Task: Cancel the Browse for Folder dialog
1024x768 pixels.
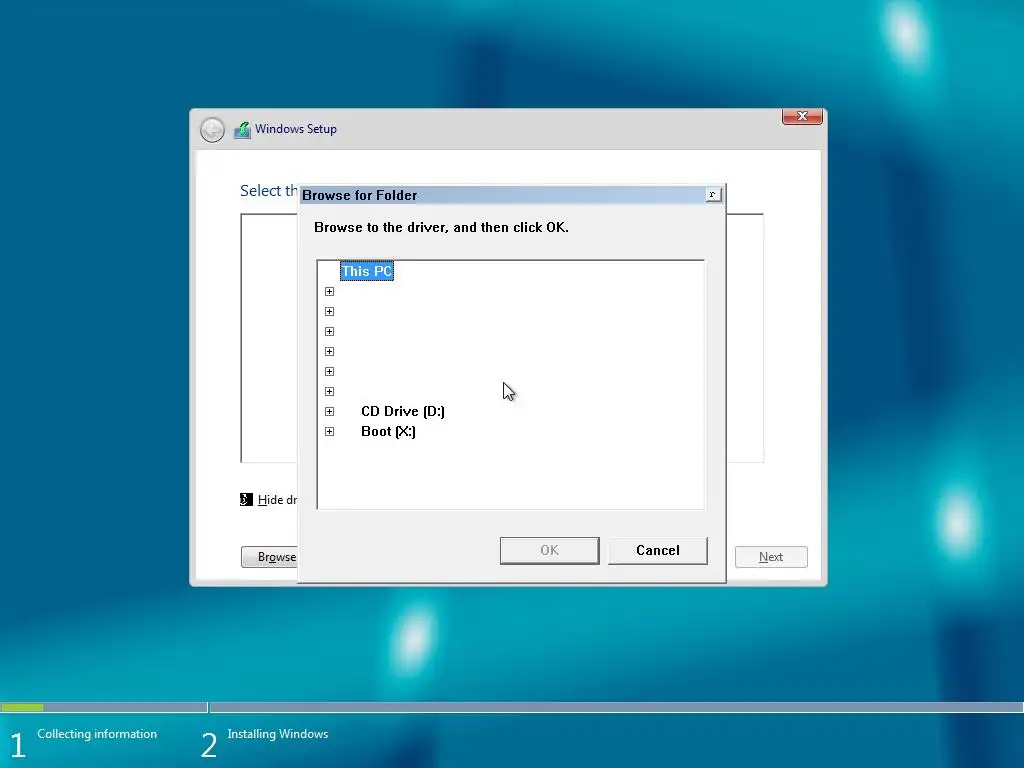Action: coord(658,551)
